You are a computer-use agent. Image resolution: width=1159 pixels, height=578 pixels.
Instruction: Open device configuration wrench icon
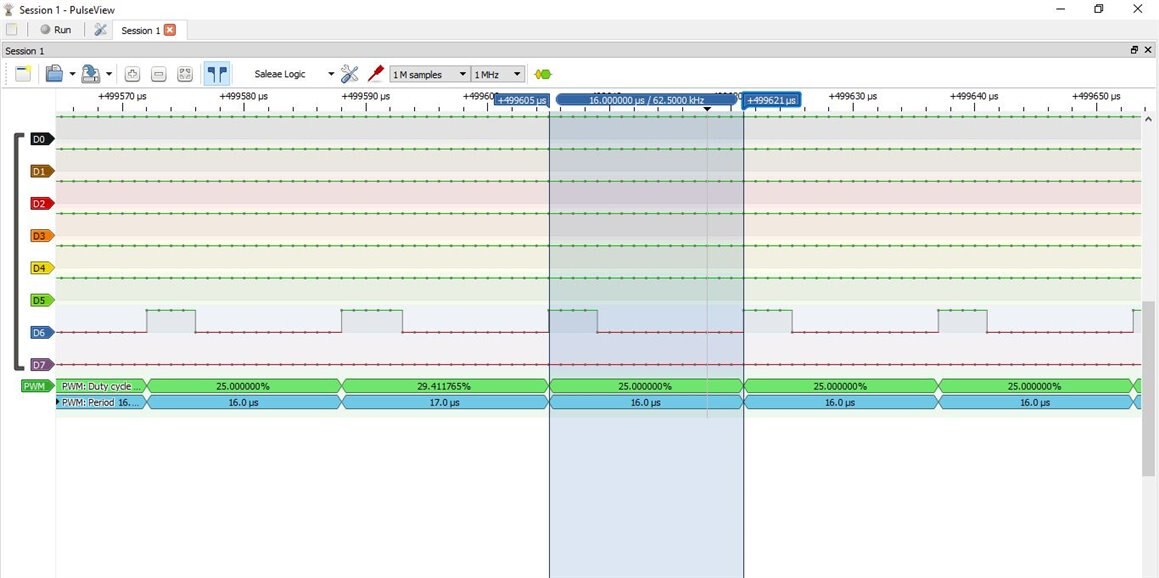tap(350, 74)
